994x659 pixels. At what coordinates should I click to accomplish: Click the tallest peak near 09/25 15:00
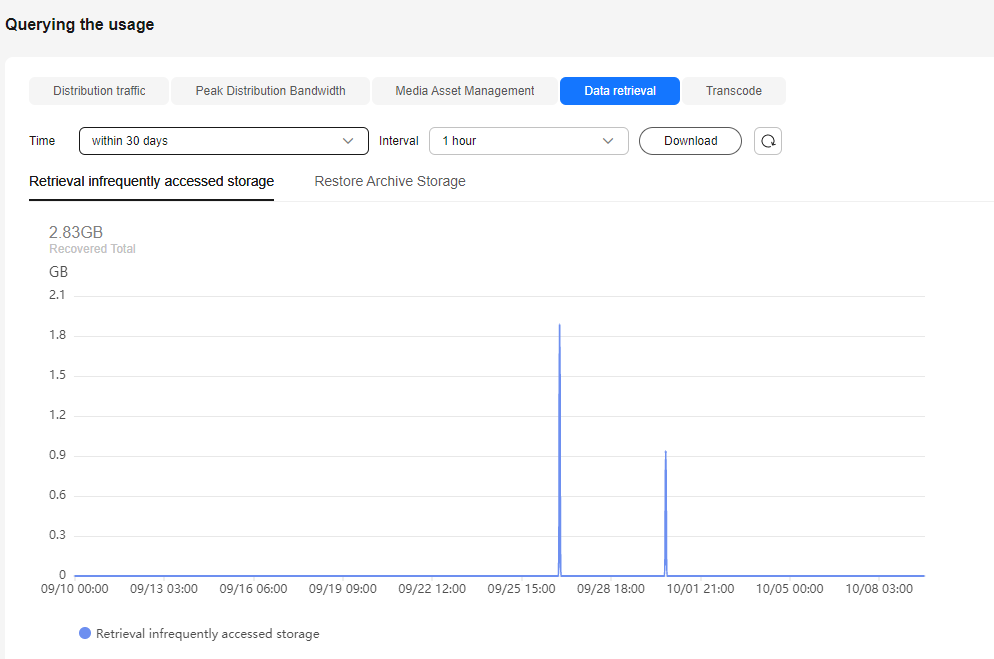click(559, 325)
